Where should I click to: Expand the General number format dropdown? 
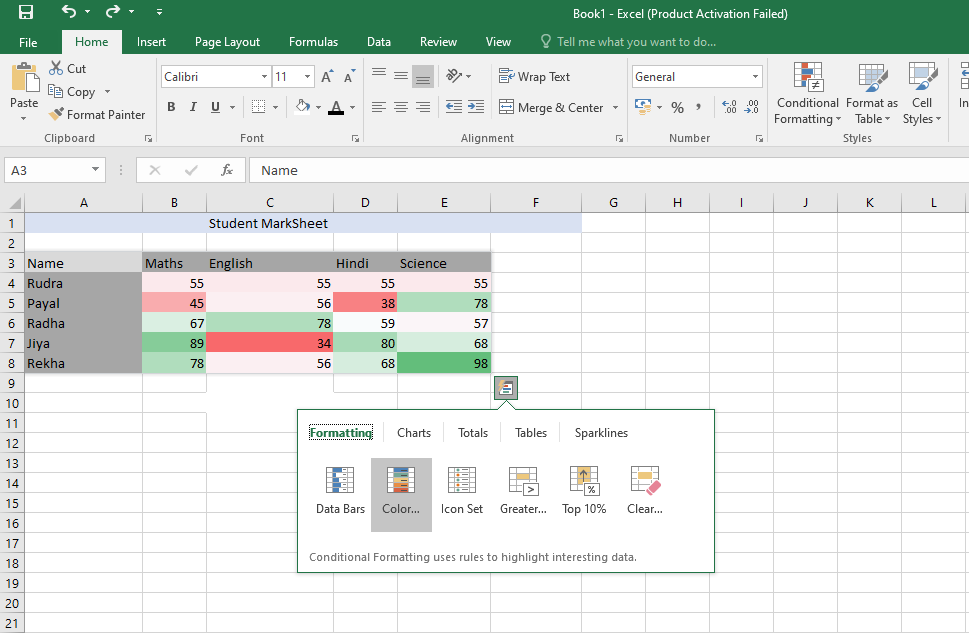point(755,77)
